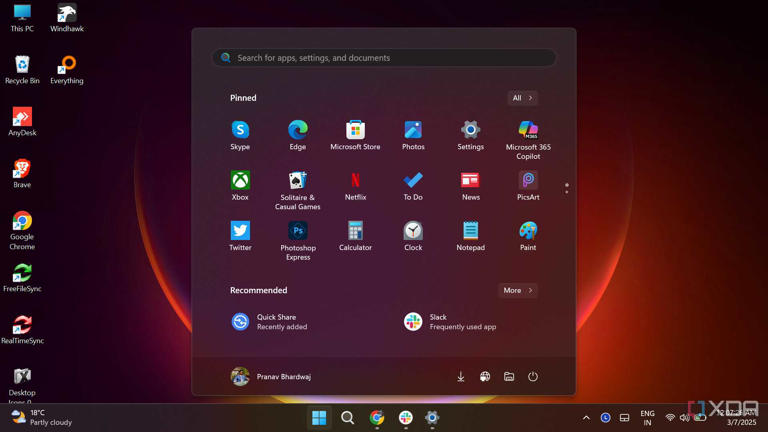768x432 pixels.
Task: Show hidden system tray icons chevron
Action: [586, 418]
